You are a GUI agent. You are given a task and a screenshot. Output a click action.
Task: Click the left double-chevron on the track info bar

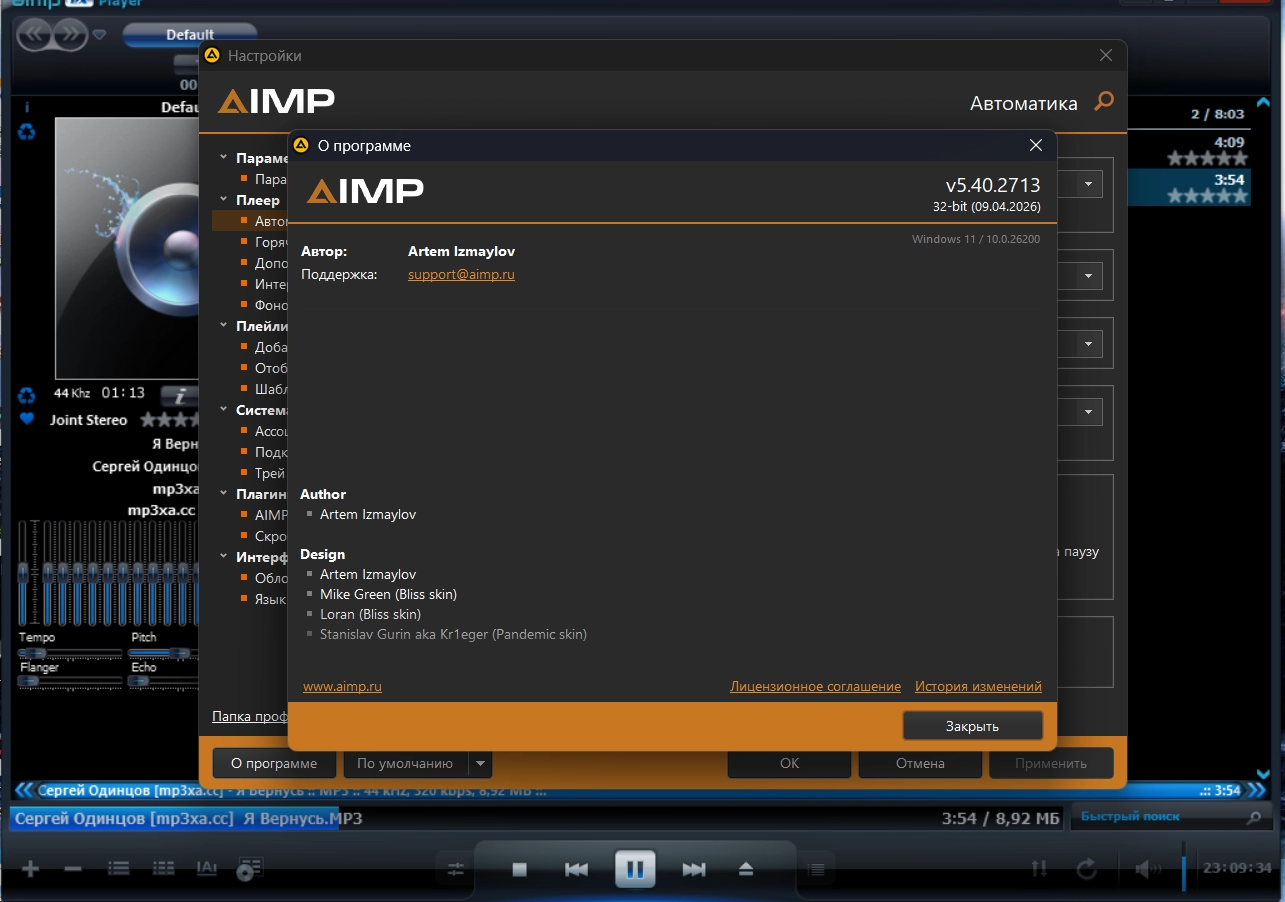[x=23, y=790]
